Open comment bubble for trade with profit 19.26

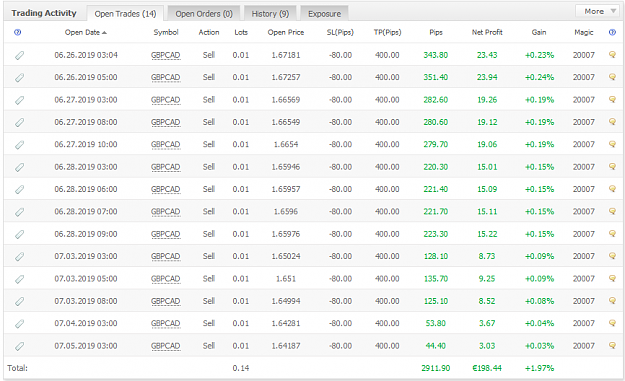pyautogui.click(x=613, y=99)
